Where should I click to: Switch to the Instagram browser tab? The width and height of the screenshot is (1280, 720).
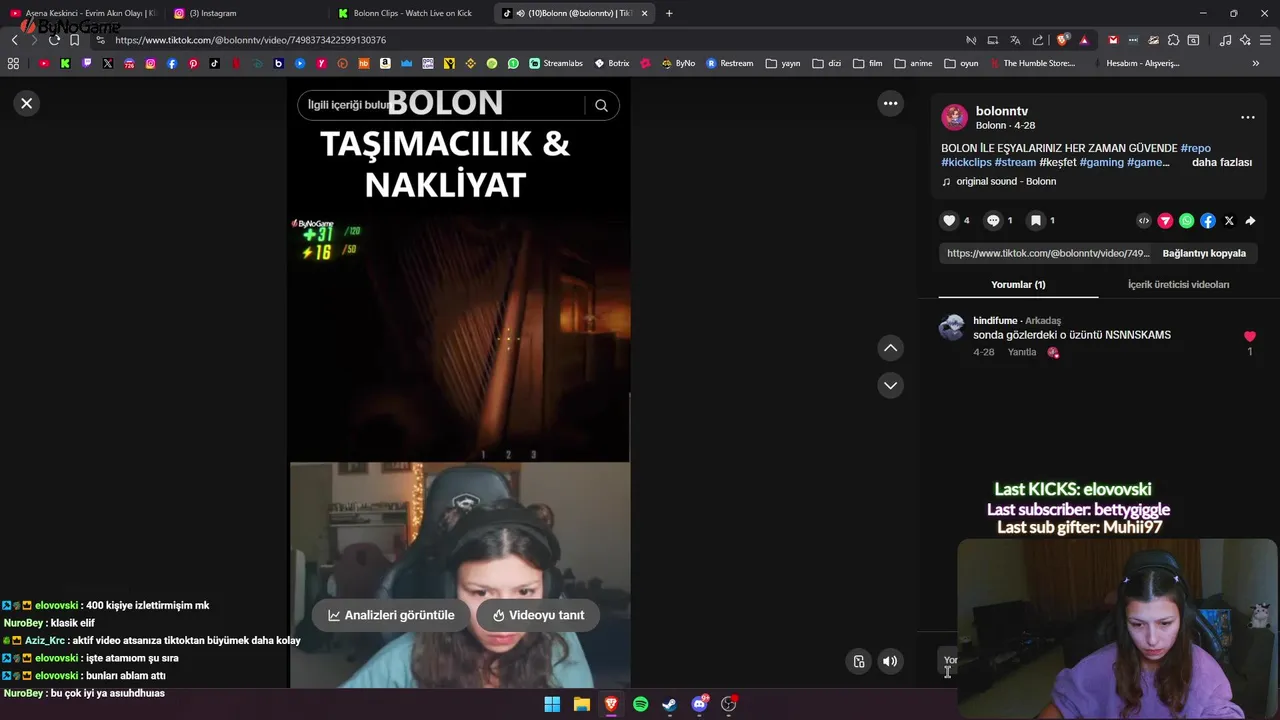click(x=245, y=13)
